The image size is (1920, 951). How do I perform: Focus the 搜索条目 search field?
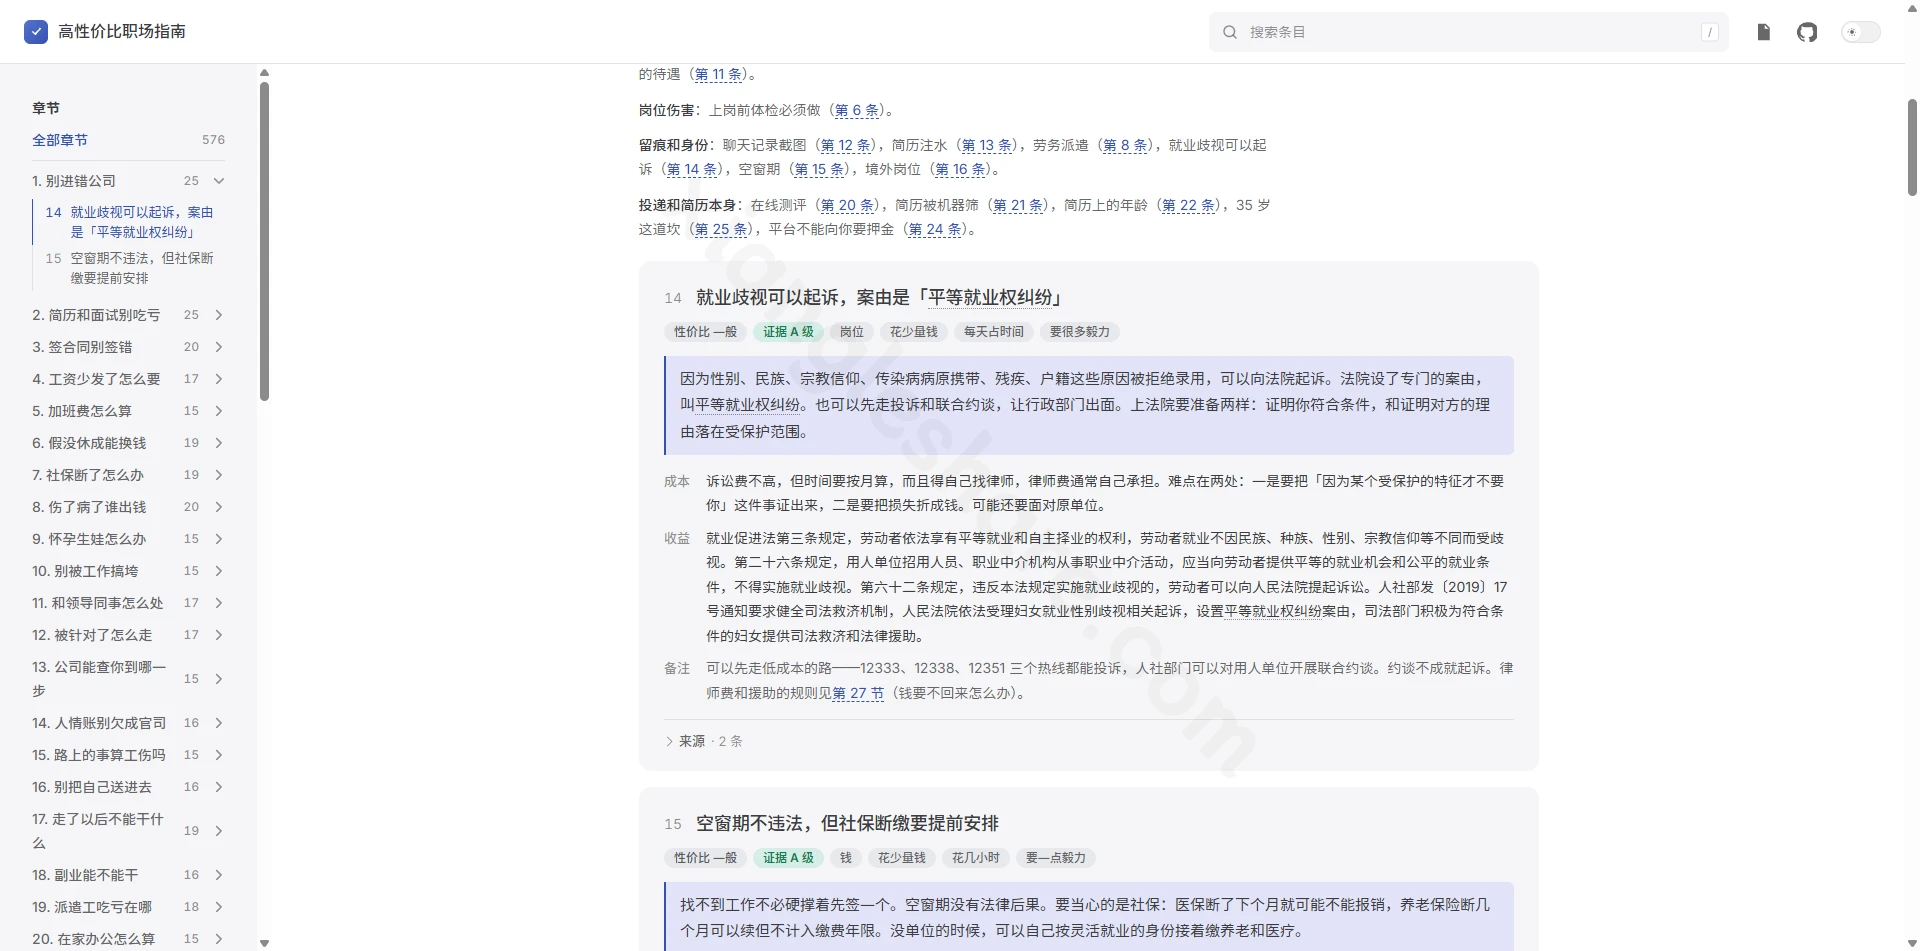[1468, 32]
